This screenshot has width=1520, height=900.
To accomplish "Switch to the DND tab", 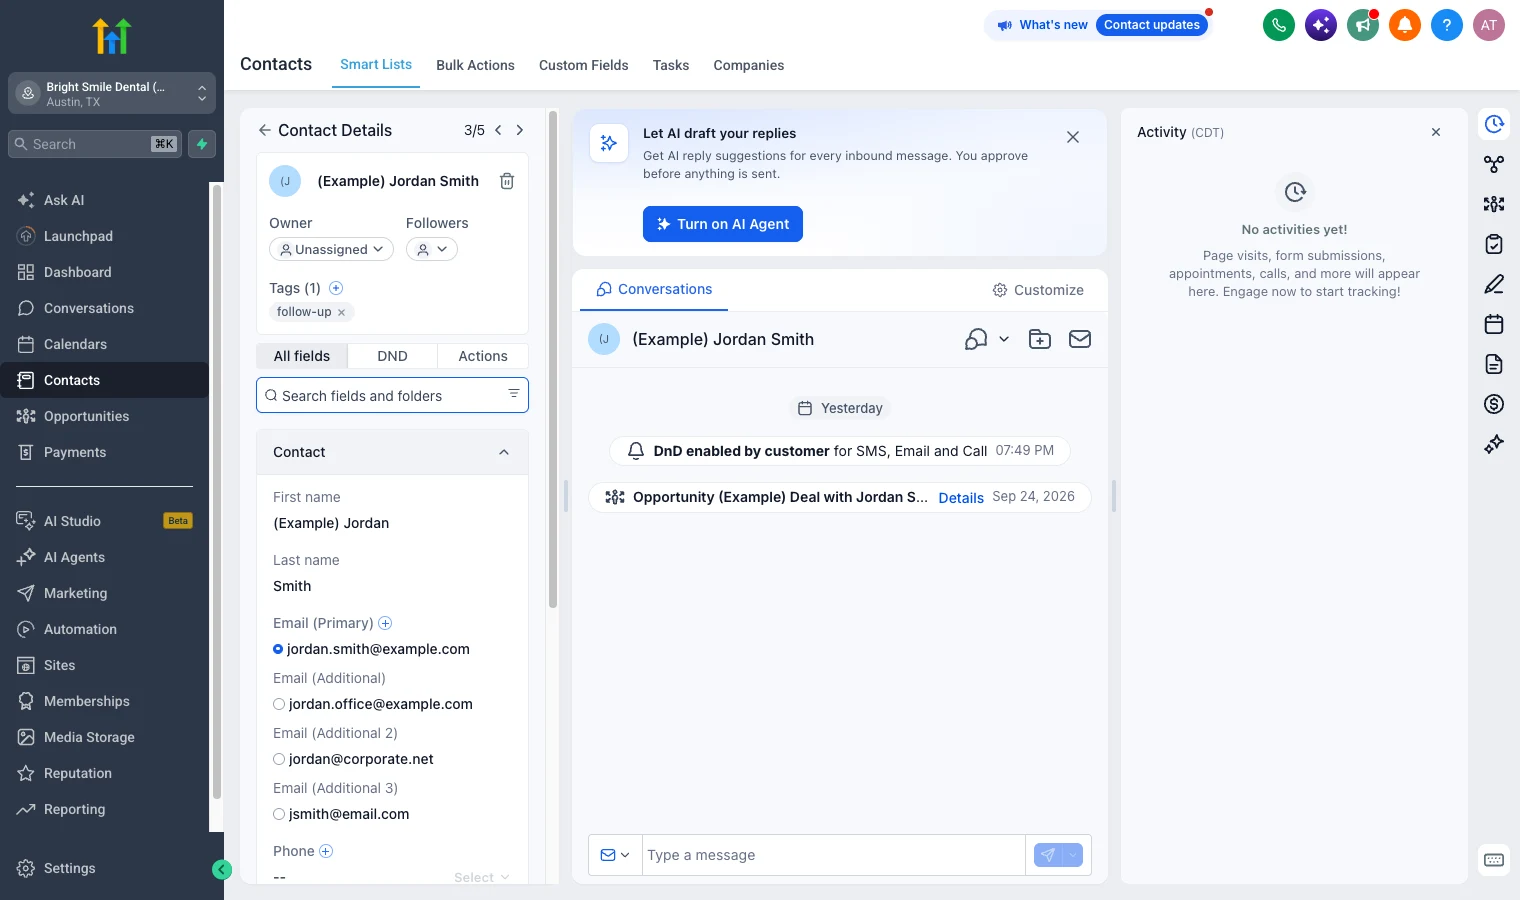I will pos(392,356).
